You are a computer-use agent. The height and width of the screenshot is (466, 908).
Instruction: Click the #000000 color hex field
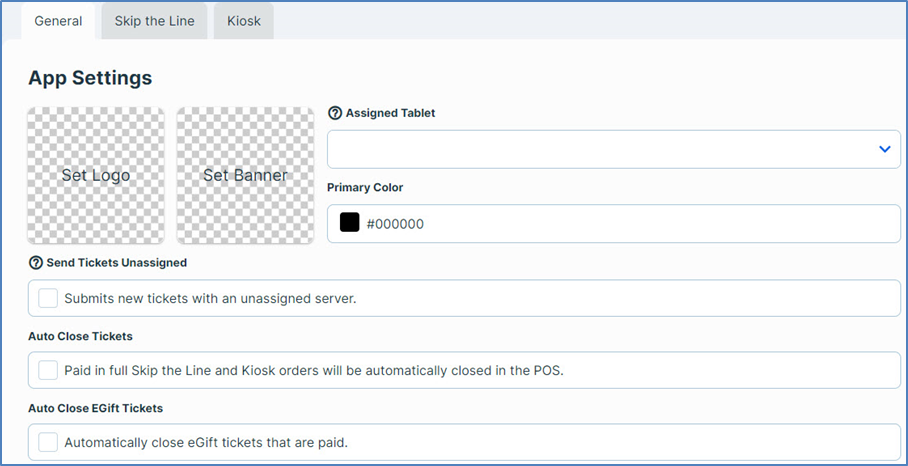[614, 223]
